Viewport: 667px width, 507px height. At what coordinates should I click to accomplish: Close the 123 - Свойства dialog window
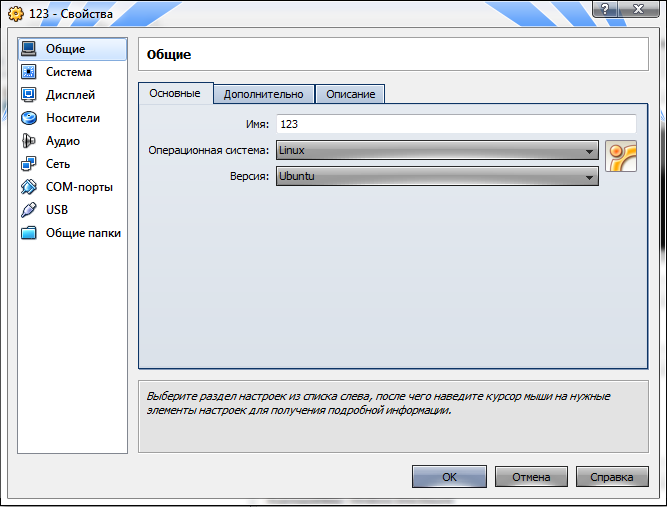click(x=638, y=9)
